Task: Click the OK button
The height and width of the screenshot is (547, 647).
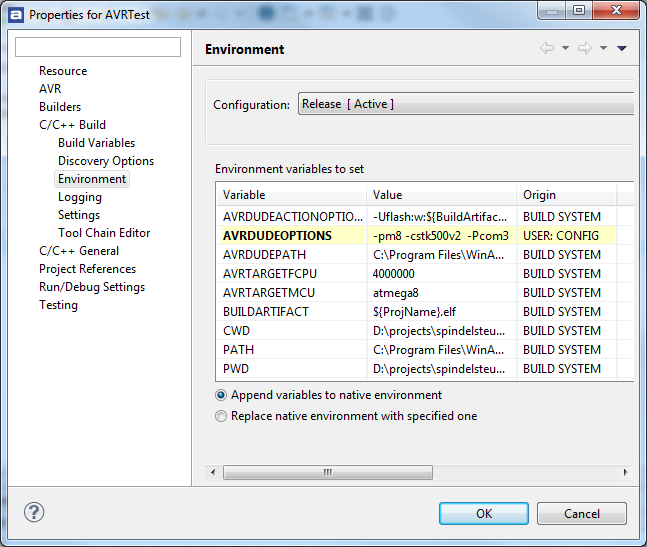Action: click(x=483, y=513)
